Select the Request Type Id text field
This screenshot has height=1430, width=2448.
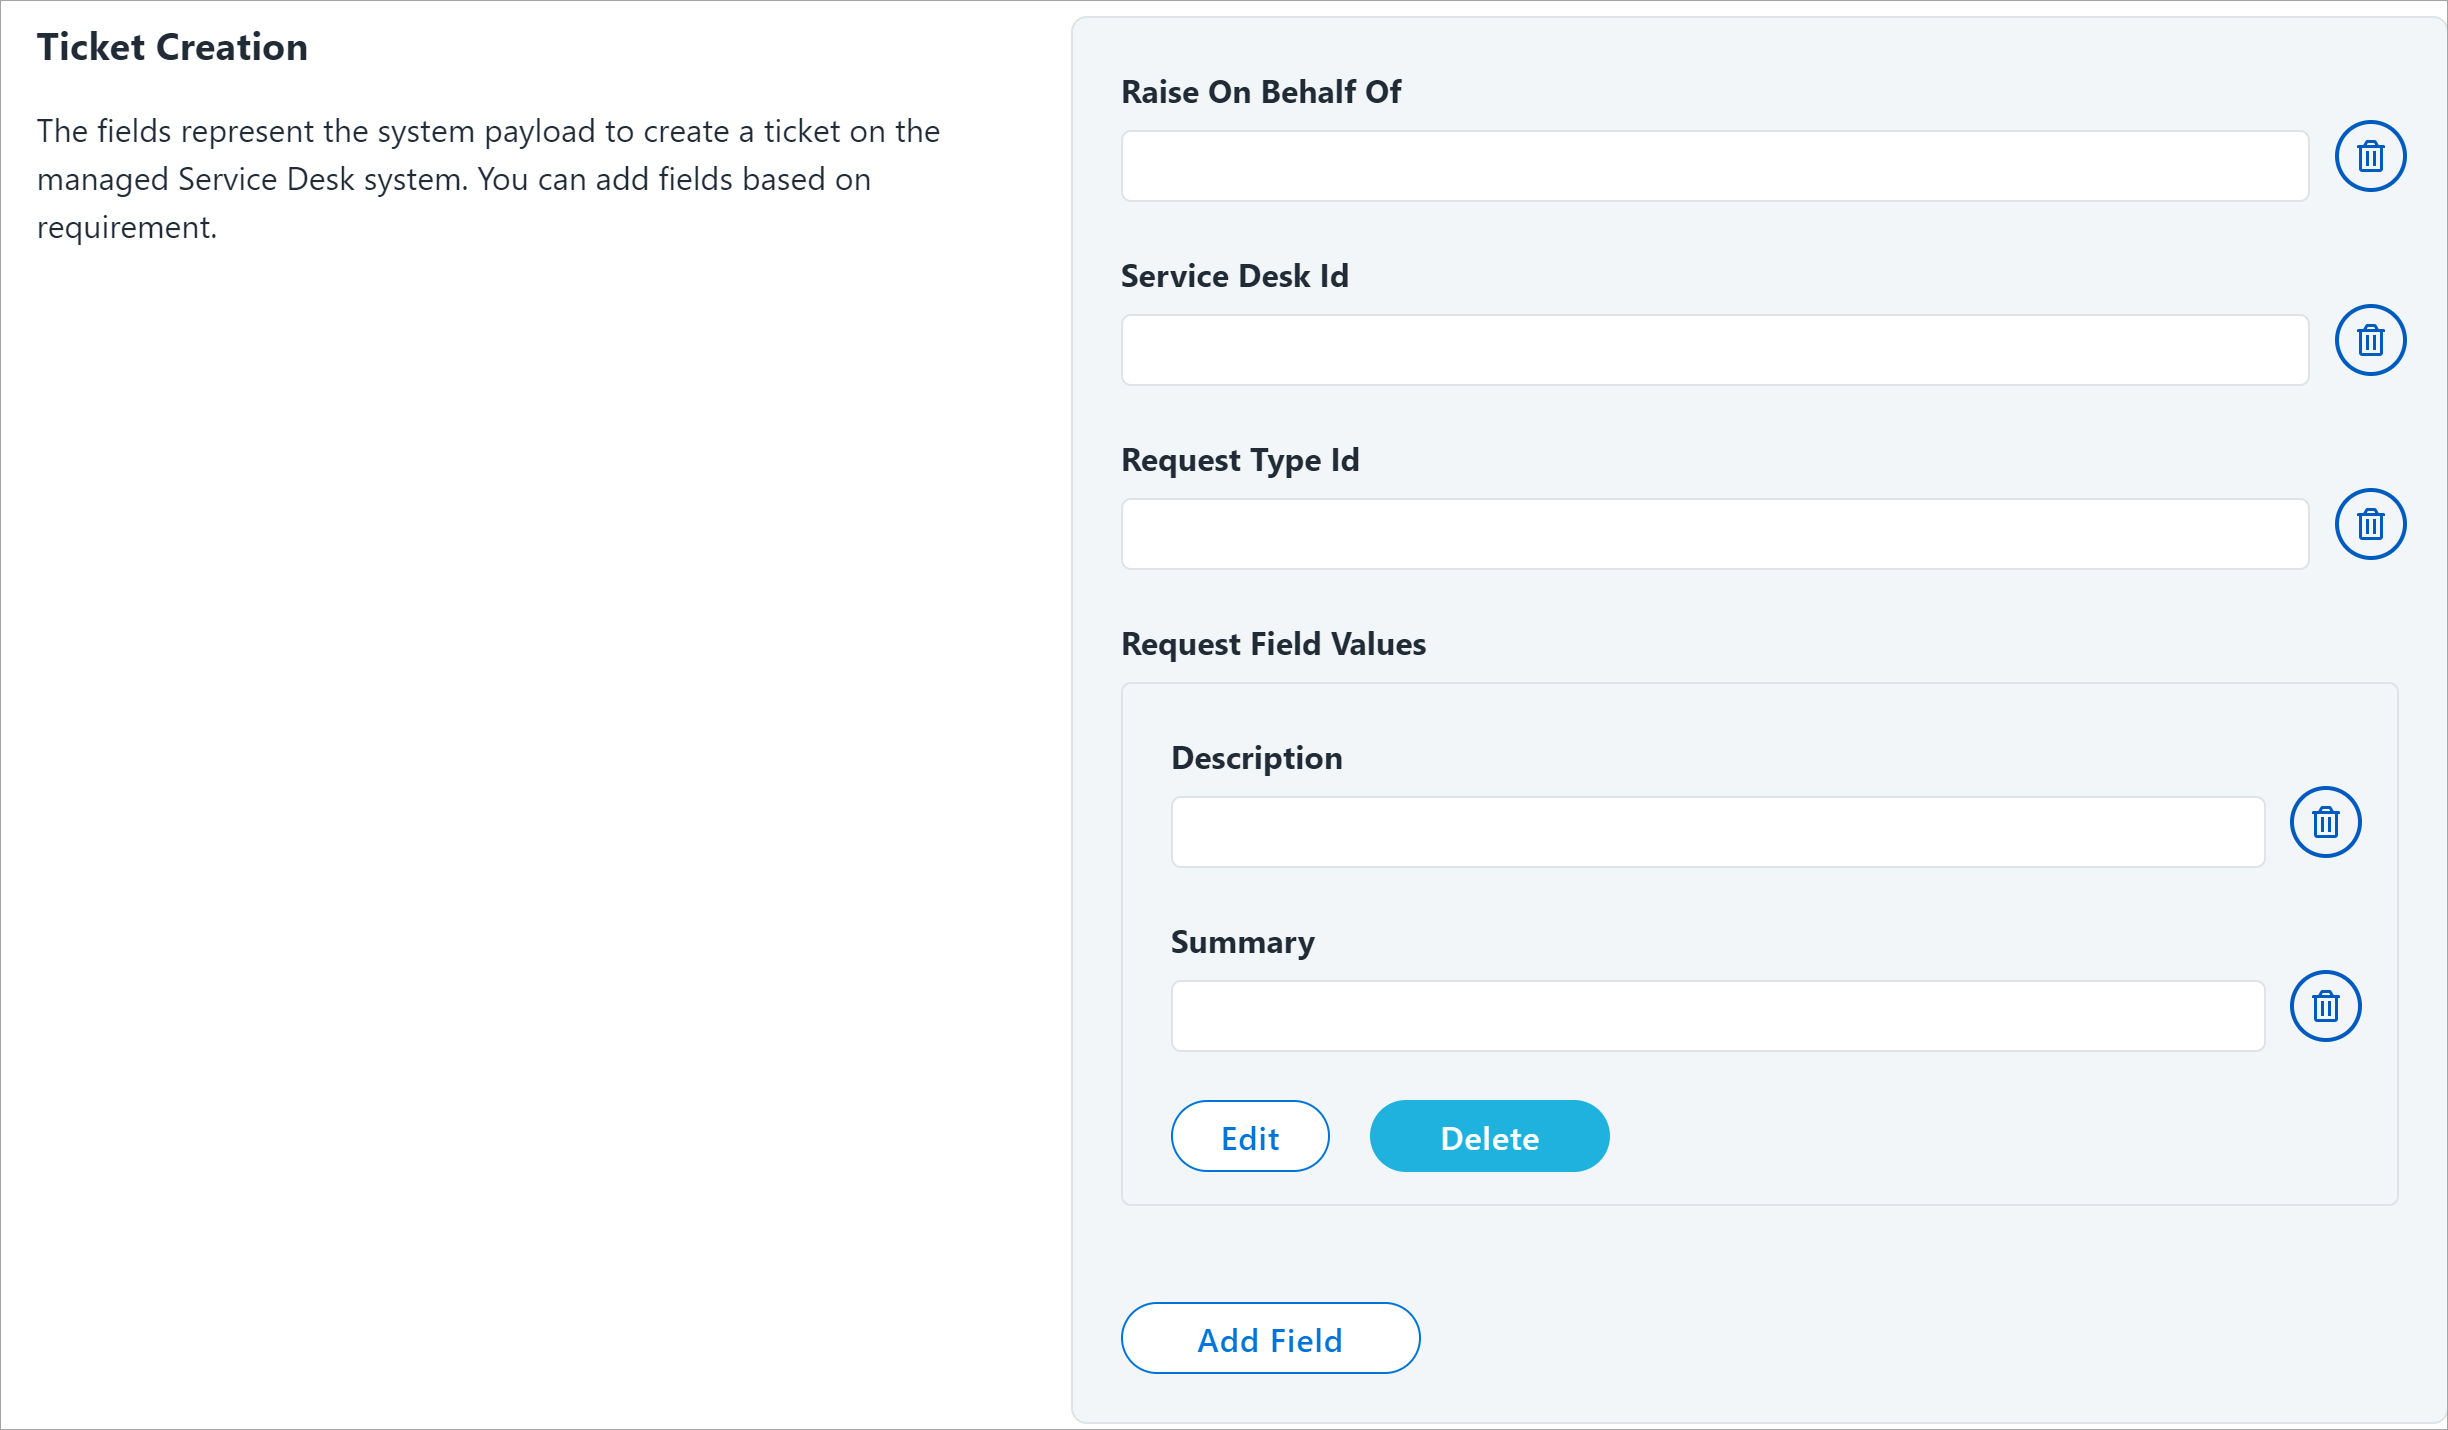(x=1715, y=534)
